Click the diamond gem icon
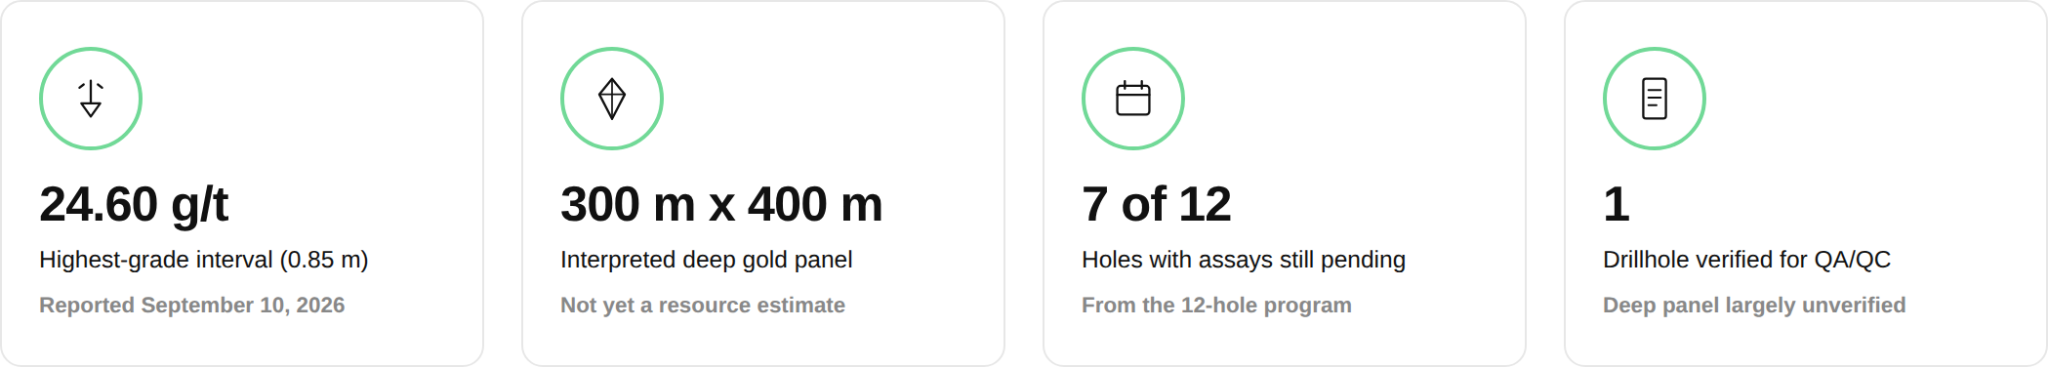The image size is (2048, 367). click(612, 99)
